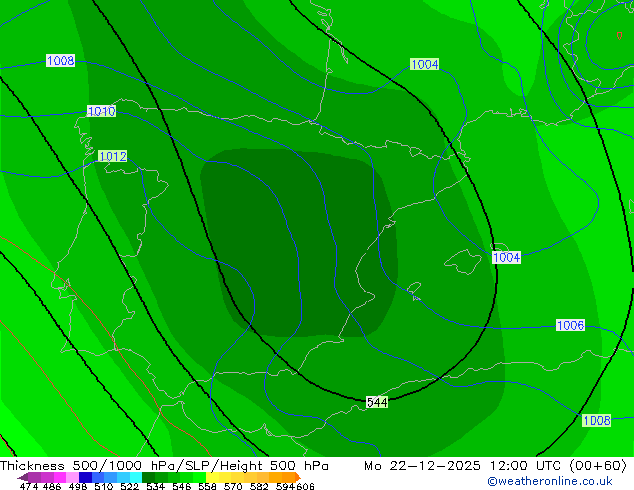
Task: Pick the yellow swatch in legend
Action: pos(212,477)
